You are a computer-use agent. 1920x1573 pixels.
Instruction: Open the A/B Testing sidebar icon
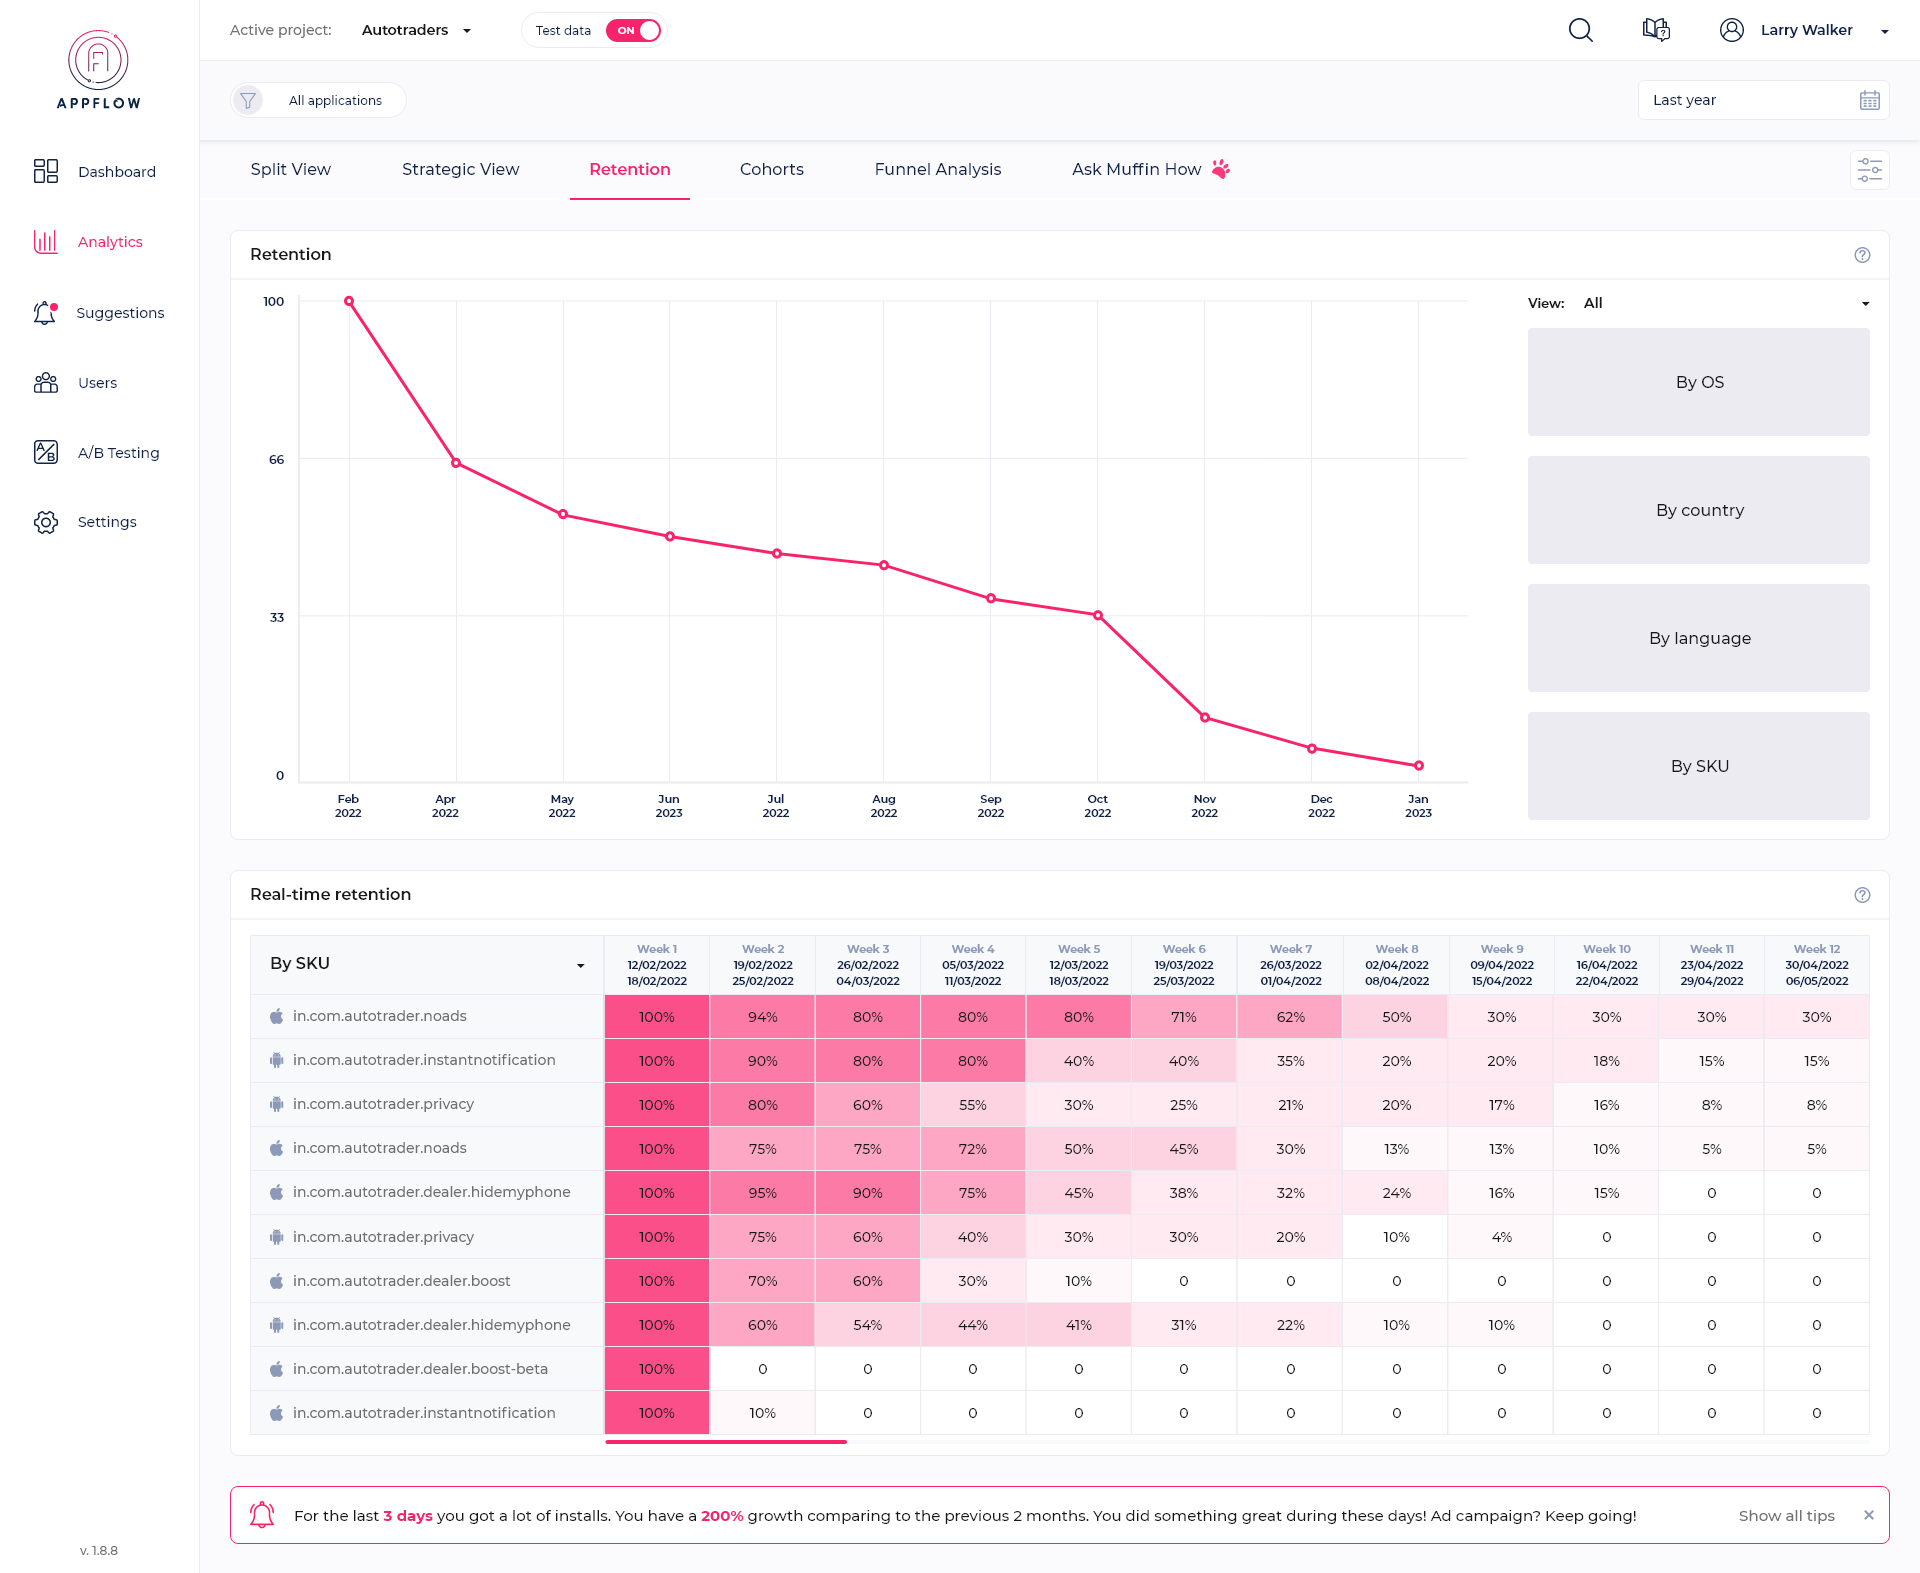pyautogui.click(x=46, y=452)
